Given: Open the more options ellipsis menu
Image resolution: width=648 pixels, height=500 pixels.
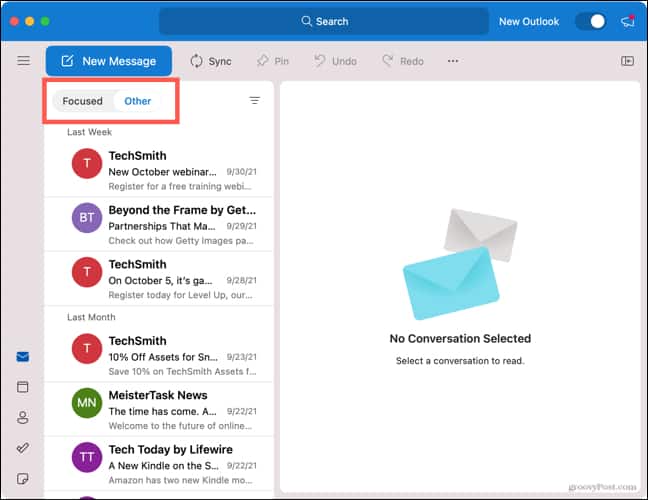Looking at the screenshot, I should 453,61.
